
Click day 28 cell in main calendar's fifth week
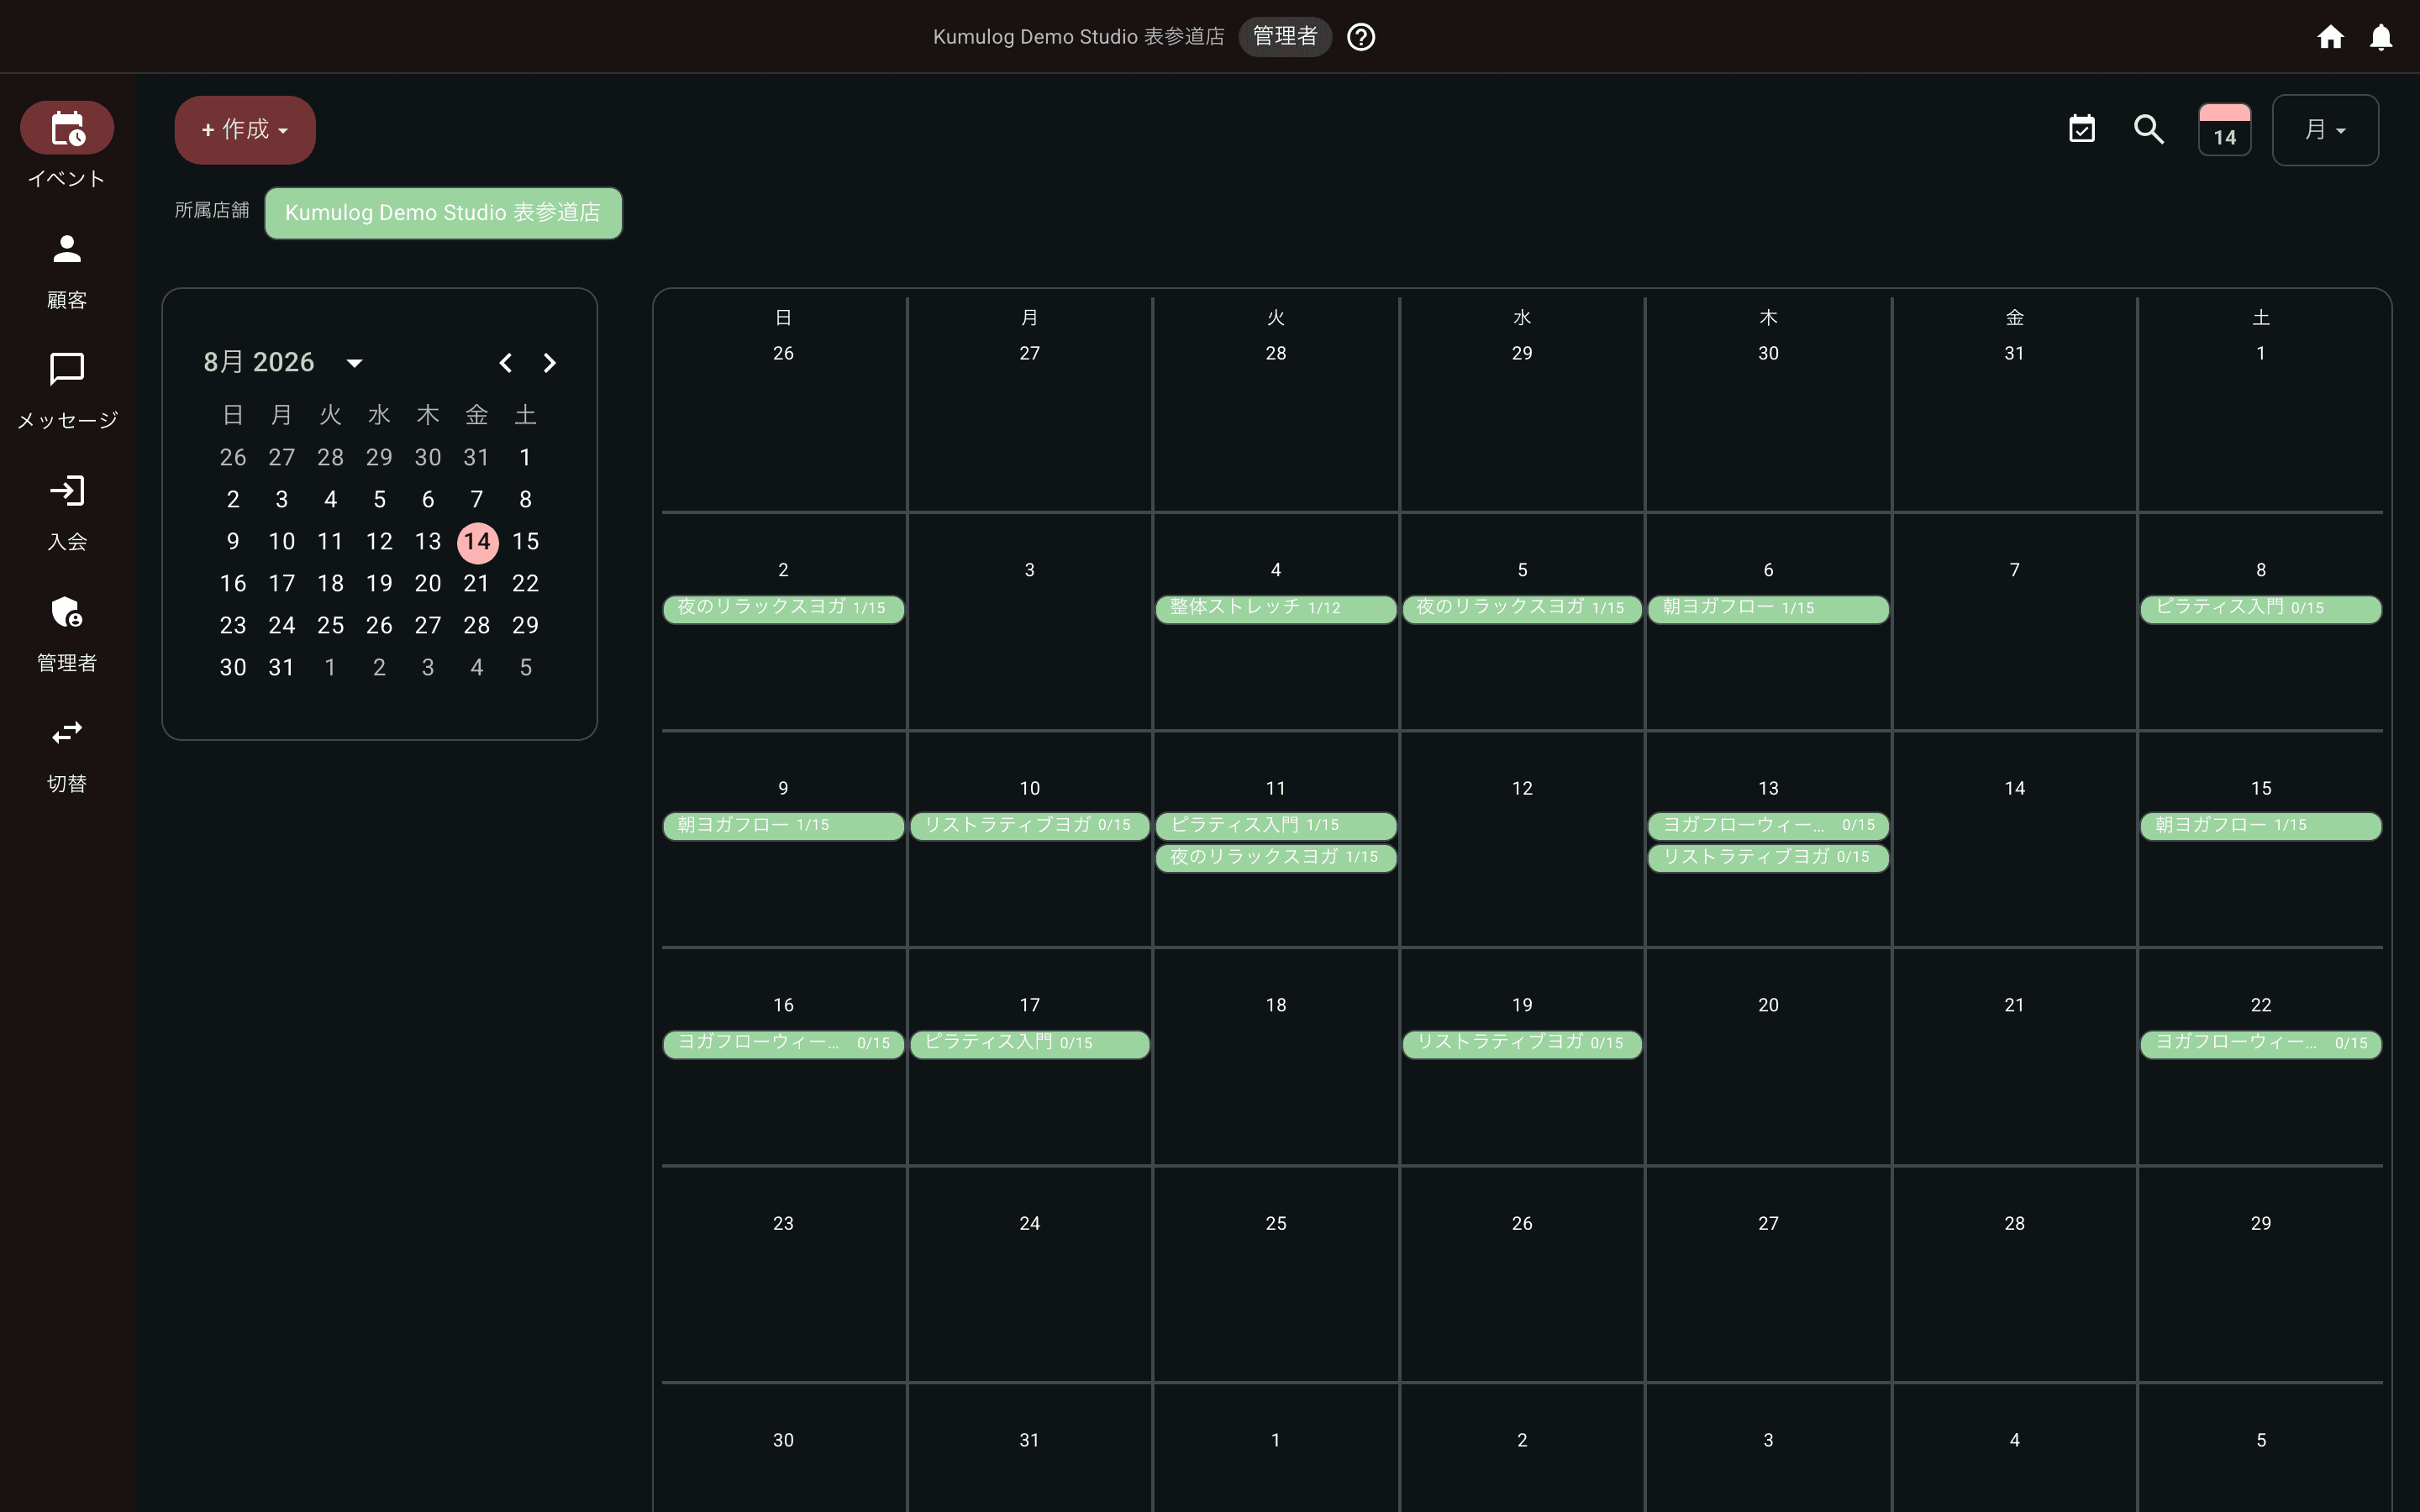[x=2014, y=1275]
